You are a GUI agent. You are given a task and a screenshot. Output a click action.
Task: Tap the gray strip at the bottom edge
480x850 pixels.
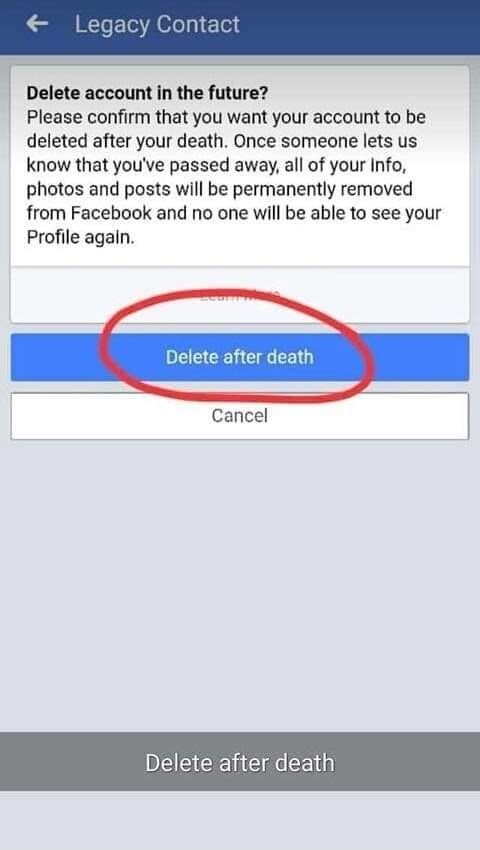tap(240, 821)
